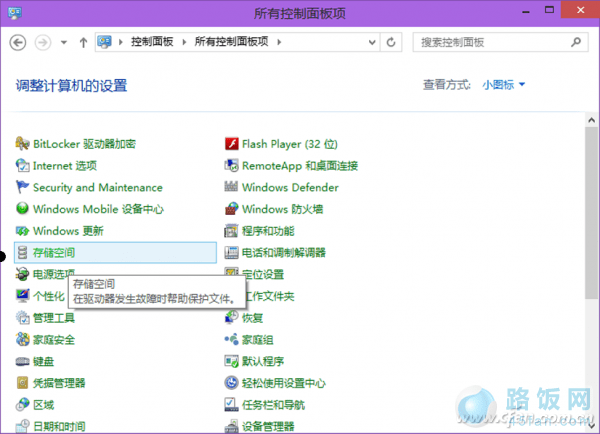Open the 定位设置 link
The width and height of the screenshot is (600, 434).
click(x=263, y=274)
